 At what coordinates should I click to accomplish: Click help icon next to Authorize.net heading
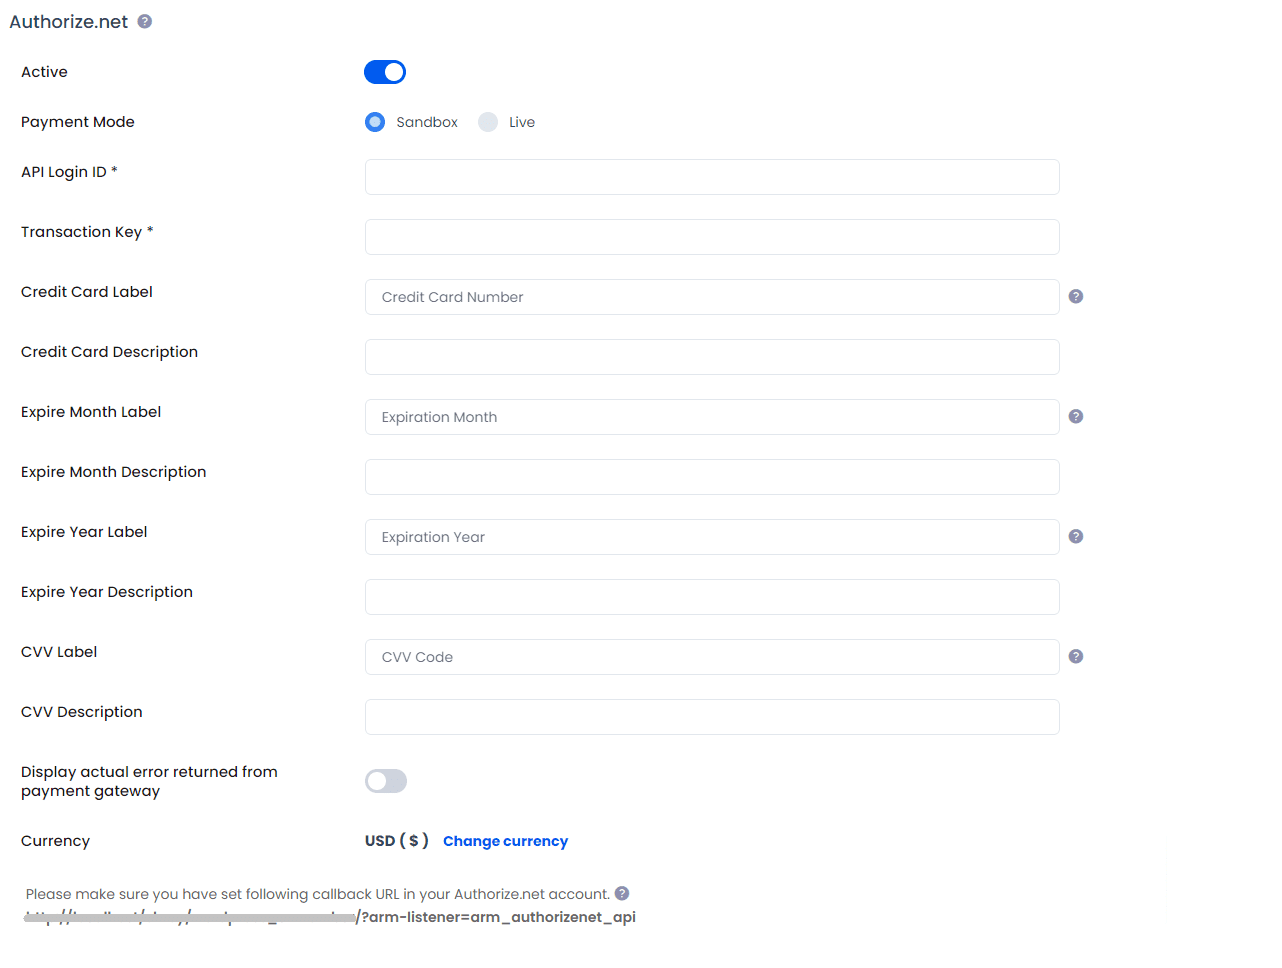click(145, 21)
